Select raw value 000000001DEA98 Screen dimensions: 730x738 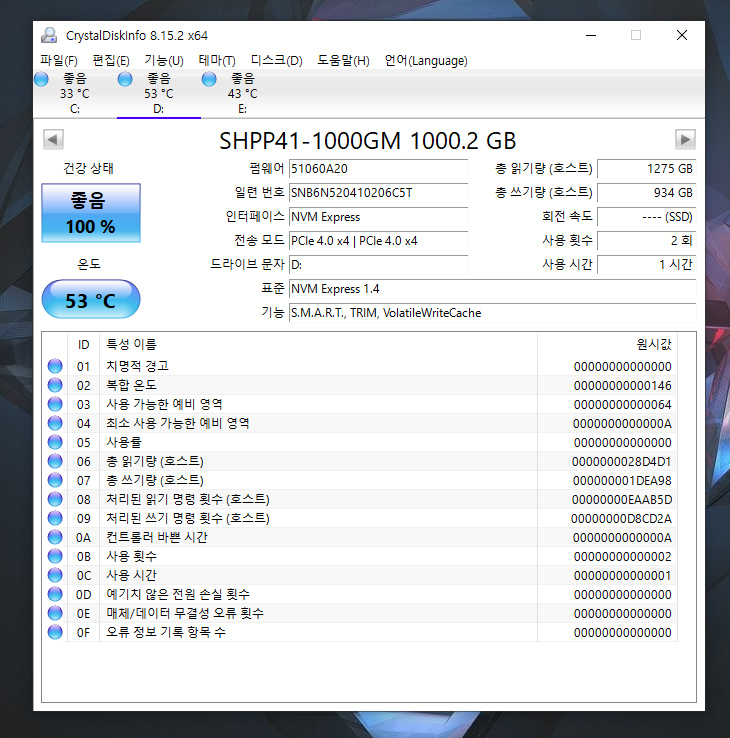(622, 481)
